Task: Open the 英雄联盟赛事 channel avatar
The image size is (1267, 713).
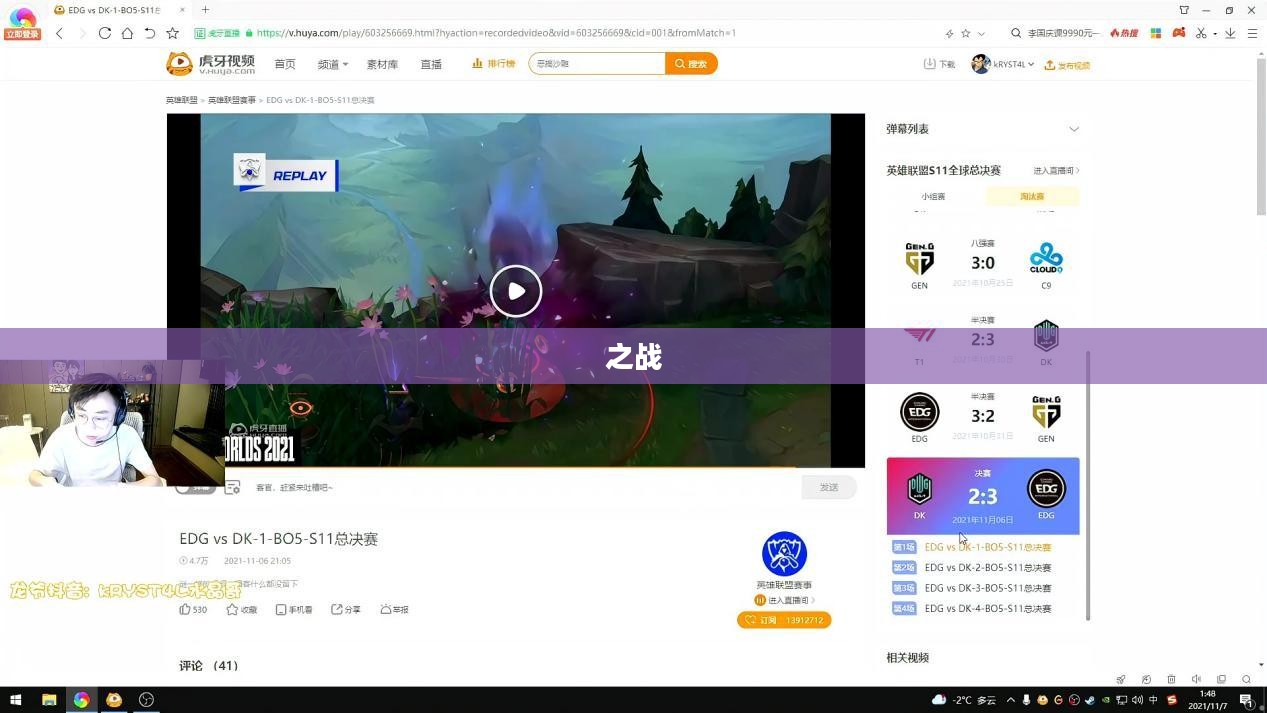Action: point(784,553)
